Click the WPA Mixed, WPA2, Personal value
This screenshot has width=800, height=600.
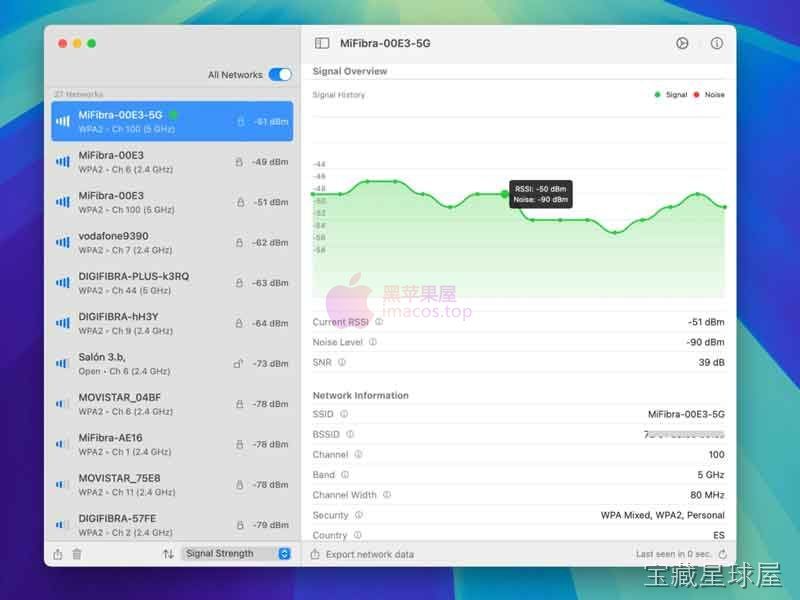662,515
